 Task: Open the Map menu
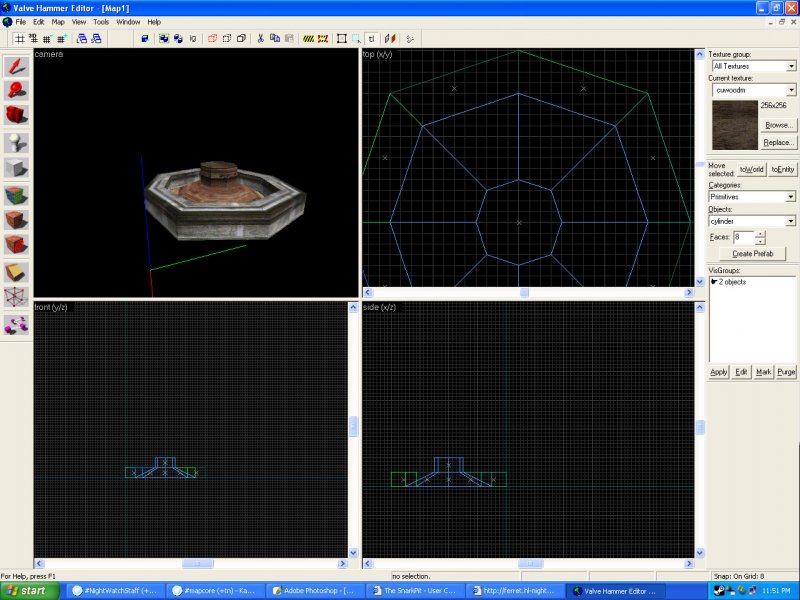click(x=58, y=21)
